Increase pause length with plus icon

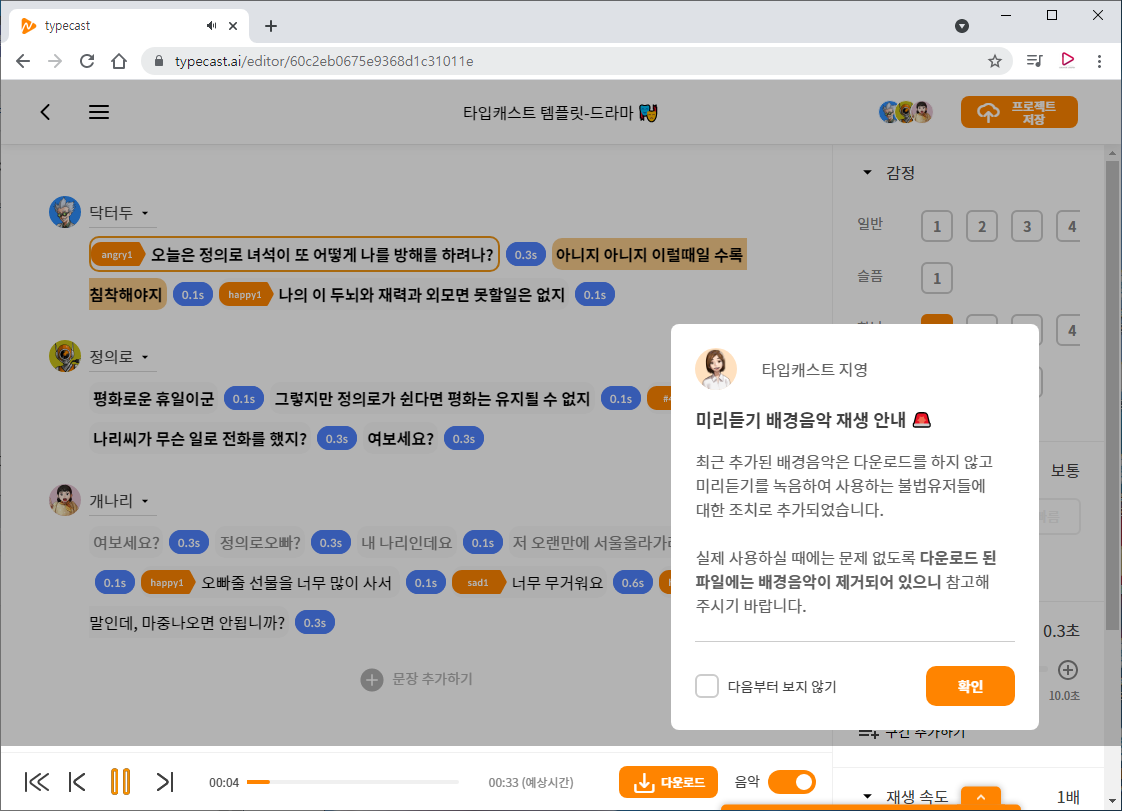click(x=1068, y=670)
